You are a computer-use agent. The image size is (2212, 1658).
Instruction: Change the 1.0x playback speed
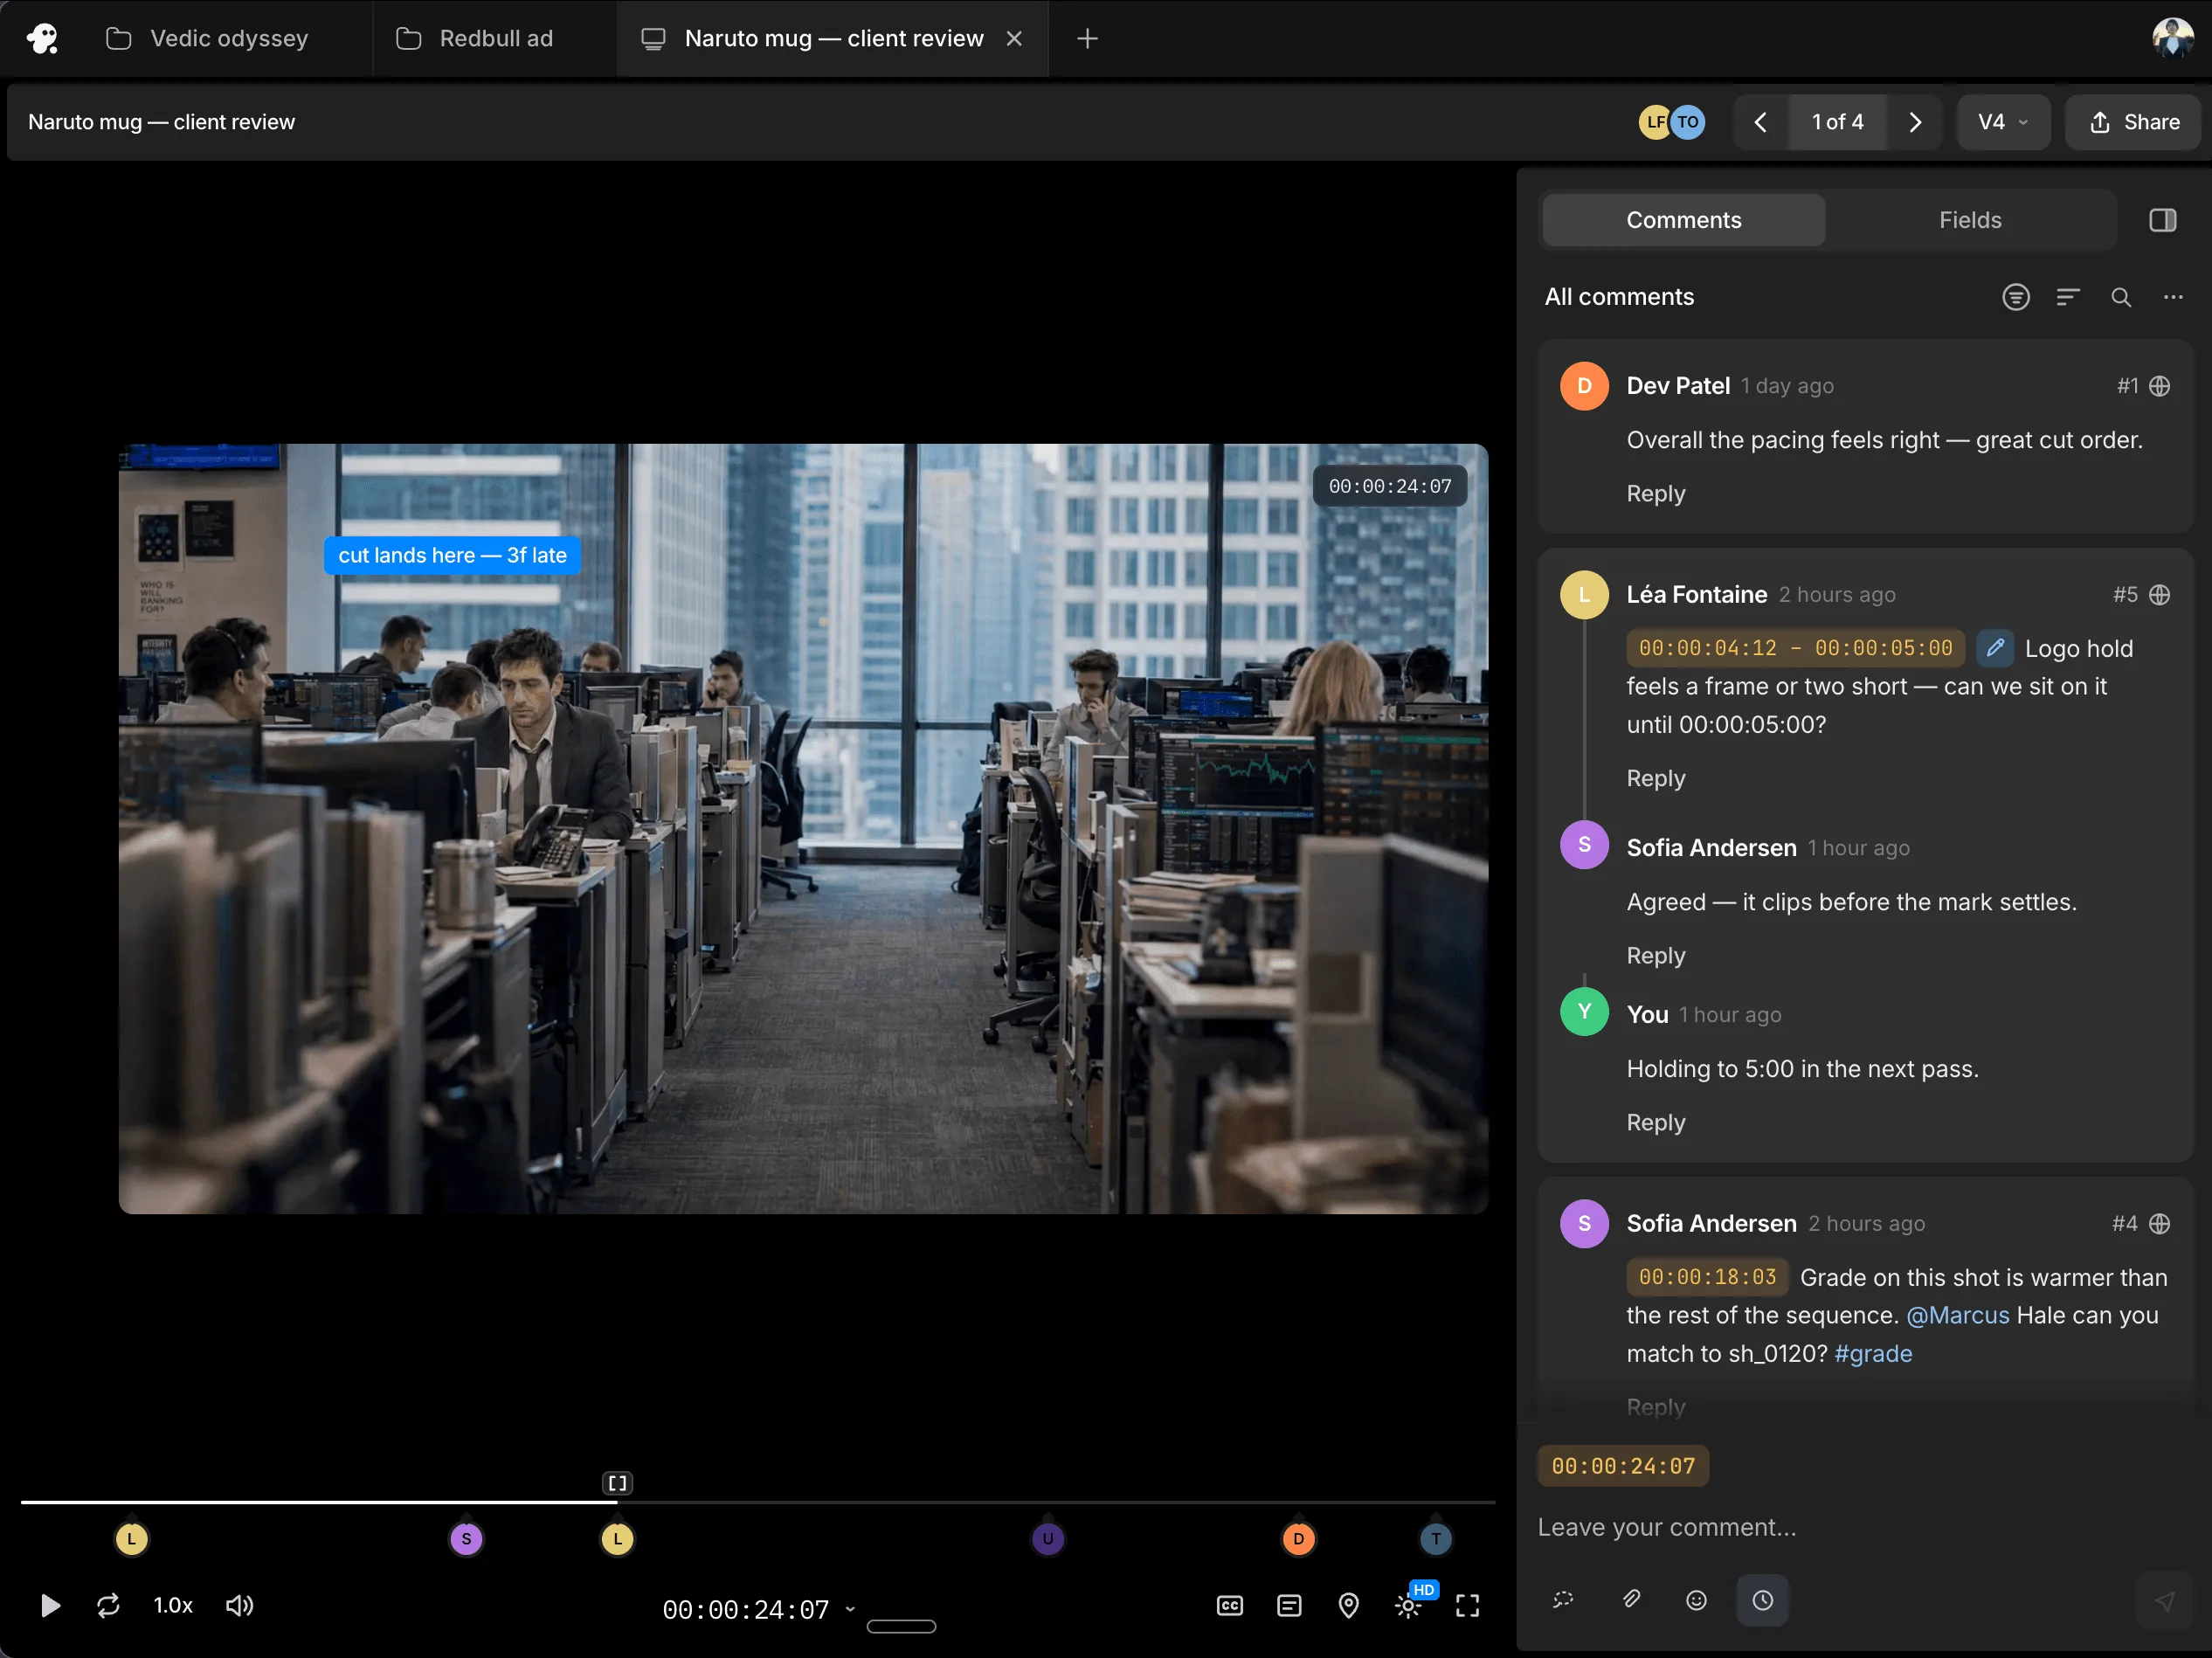click(172, 1606)
